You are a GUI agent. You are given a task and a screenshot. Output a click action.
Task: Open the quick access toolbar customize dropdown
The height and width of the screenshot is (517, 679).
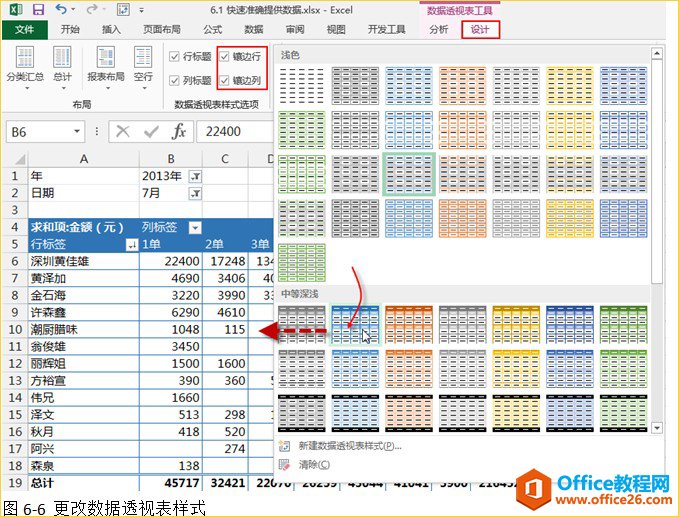click(x=142, y=10)
